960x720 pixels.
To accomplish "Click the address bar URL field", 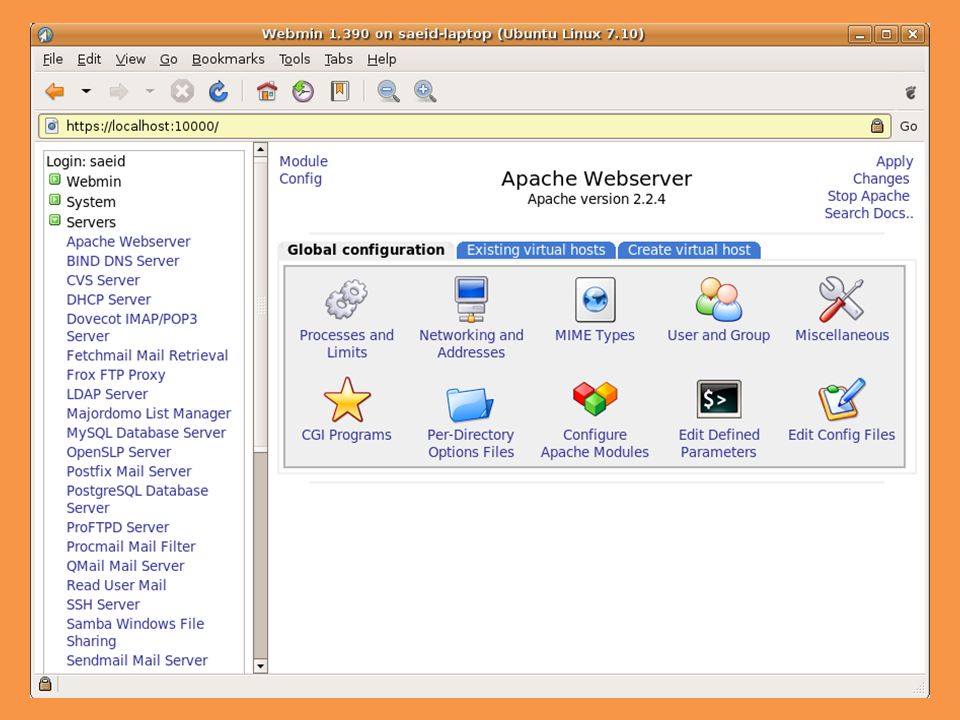I will [464, 126].
